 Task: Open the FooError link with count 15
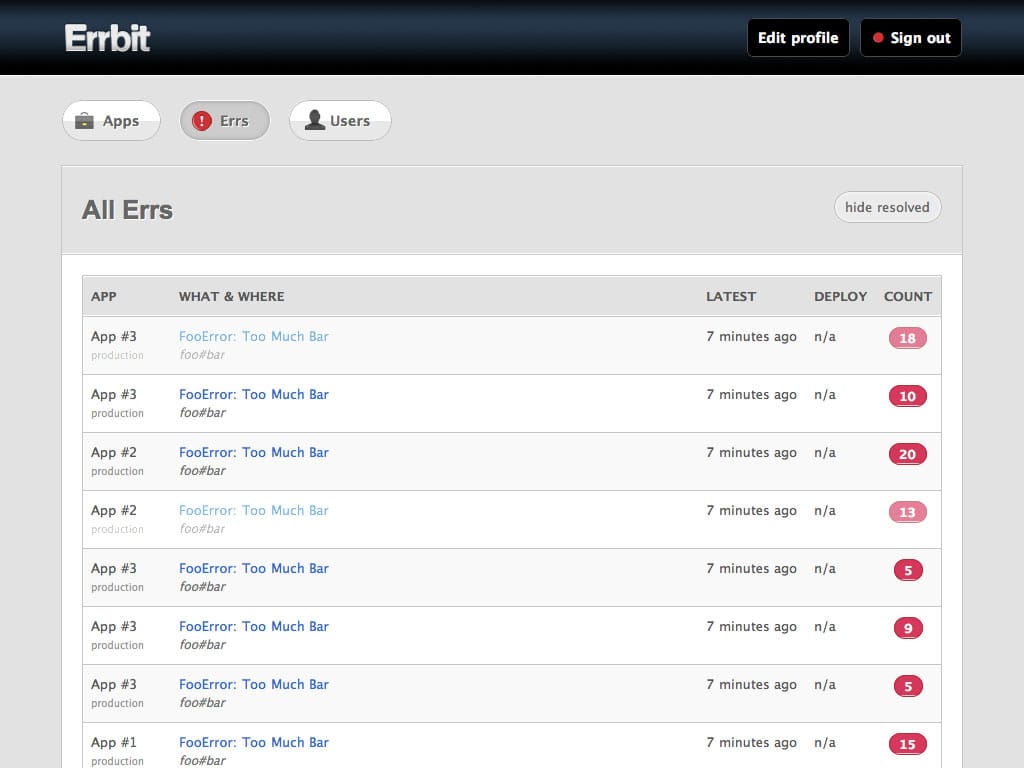tap(254, 742)
